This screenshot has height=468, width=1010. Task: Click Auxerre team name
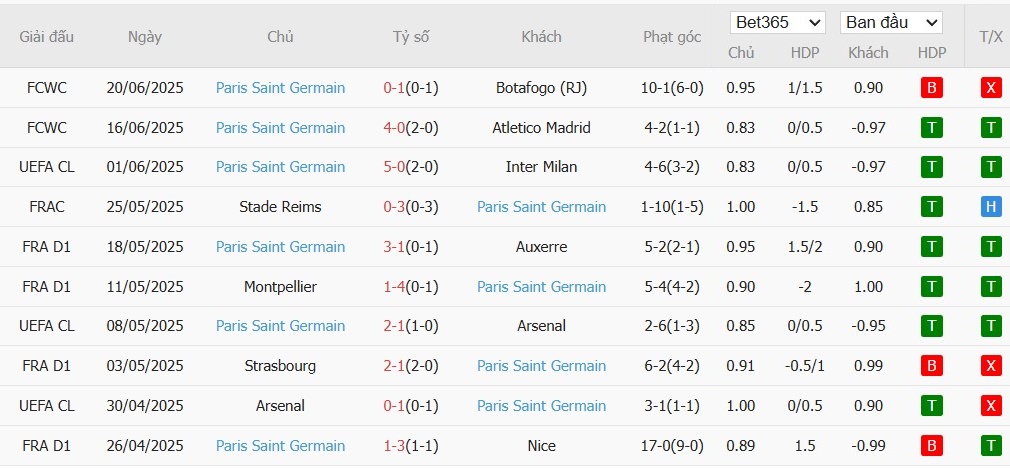(541, 247)
